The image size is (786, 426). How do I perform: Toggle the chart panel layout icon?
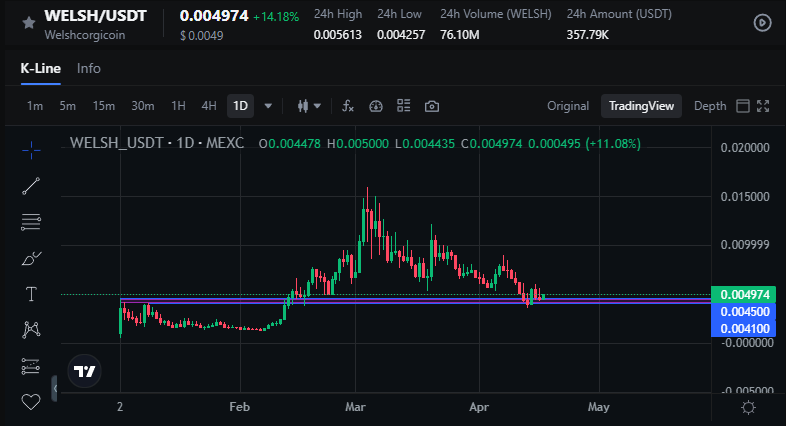[743, 106]
